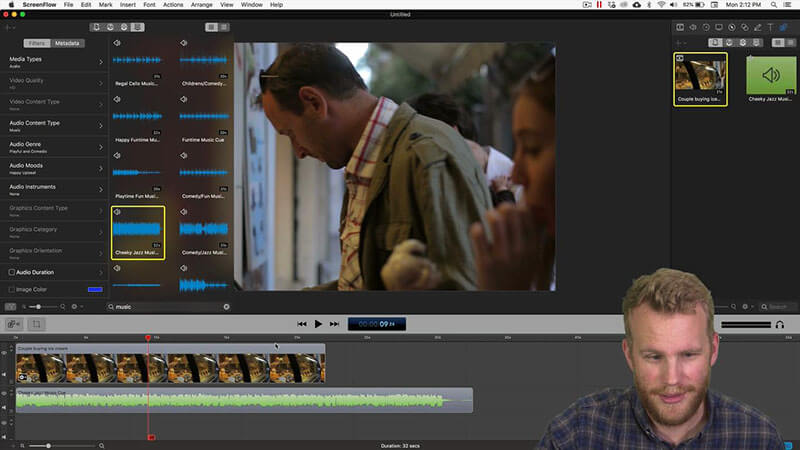Preview audio of Comedy/Jazz Music clip
The height and width of the screenshot is (450, 800).
[184, 212]
